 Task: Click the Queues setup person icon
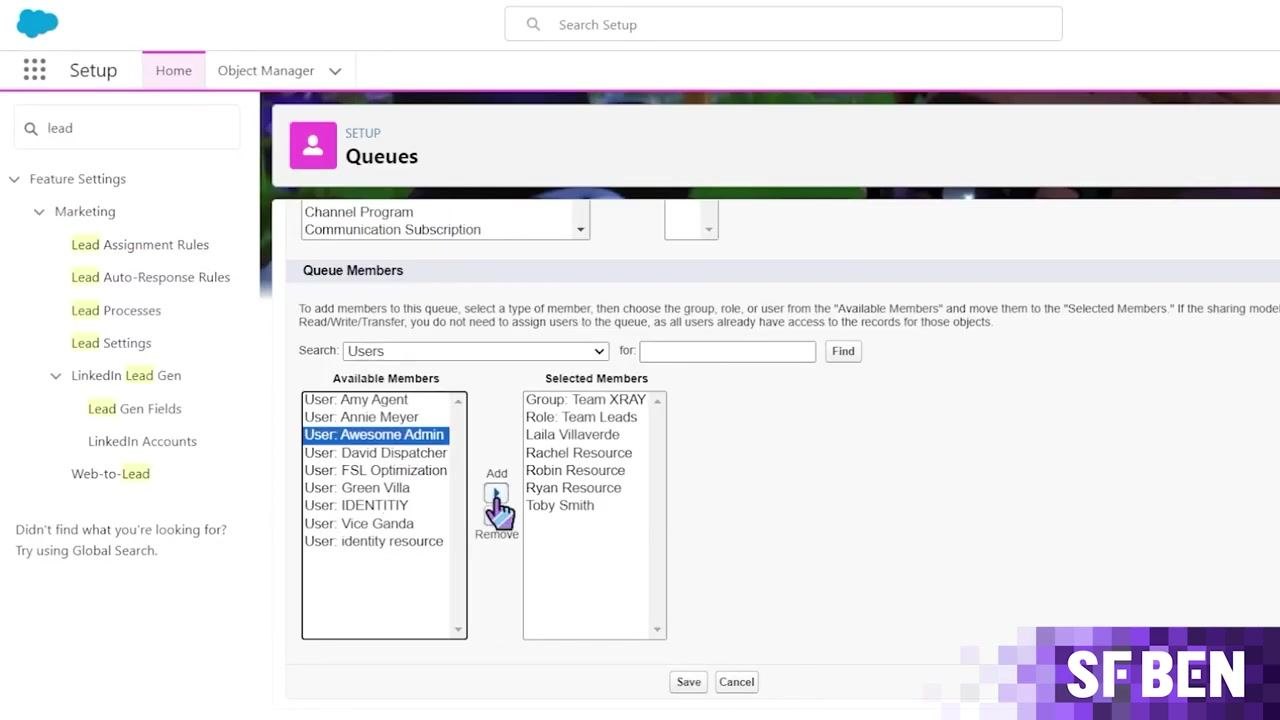pos(313,146)
